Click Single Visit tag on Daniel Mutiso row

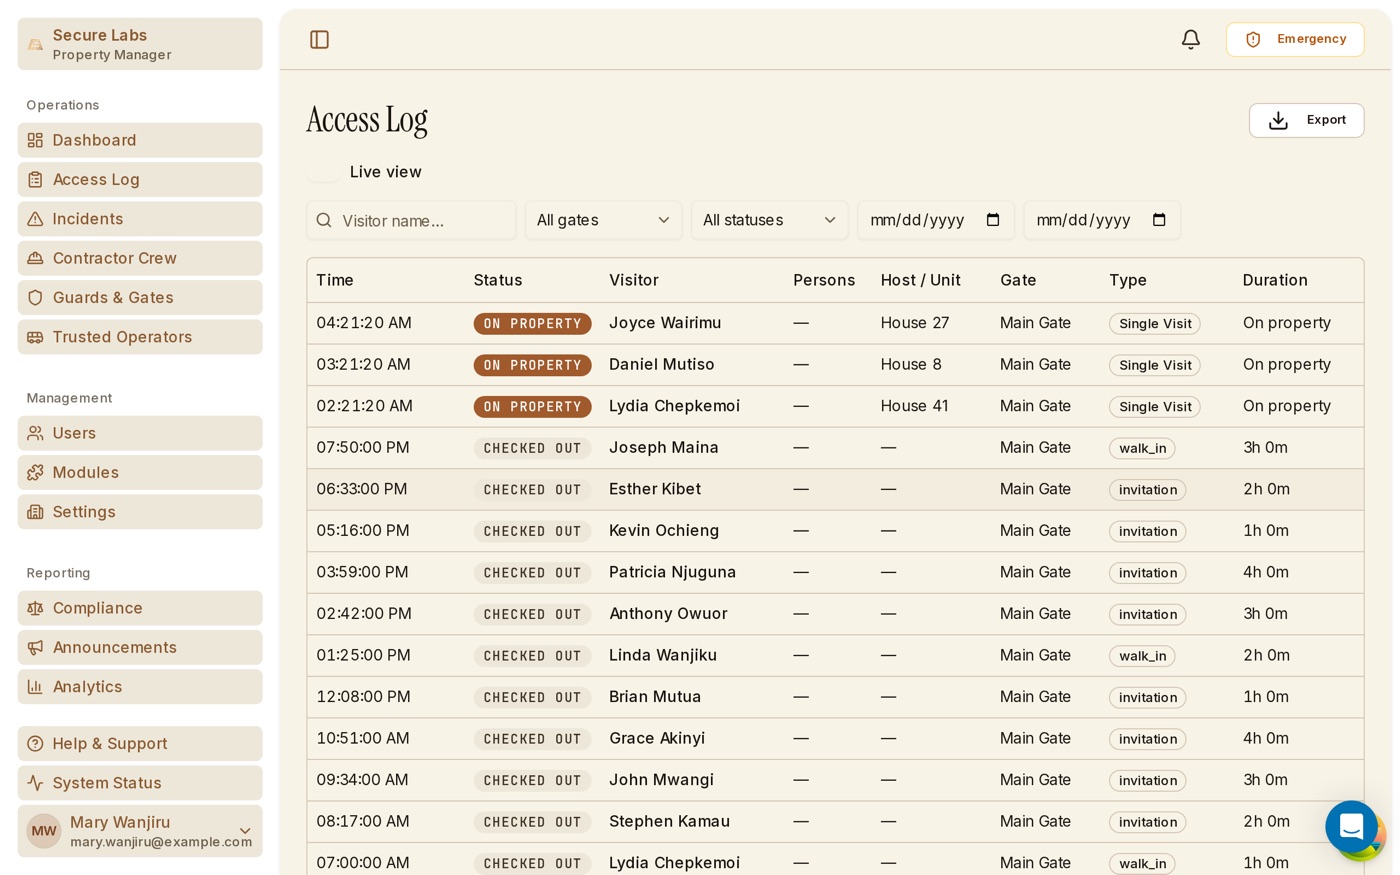pyautogui.click(x=1155, y=365)
